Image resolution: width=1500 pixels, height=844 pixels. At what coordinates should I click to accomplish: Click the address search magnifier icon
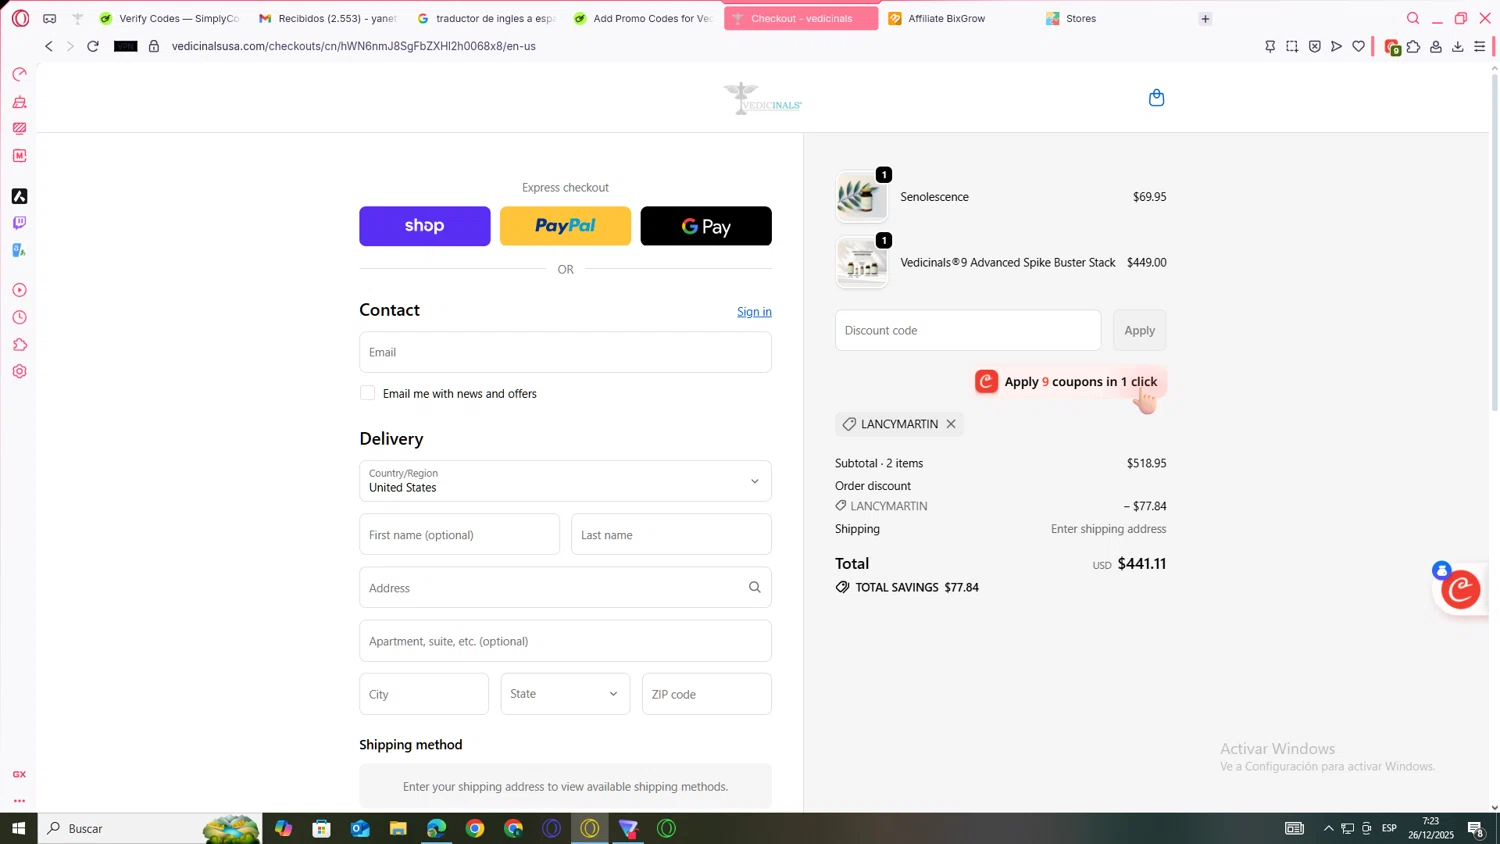755,588
